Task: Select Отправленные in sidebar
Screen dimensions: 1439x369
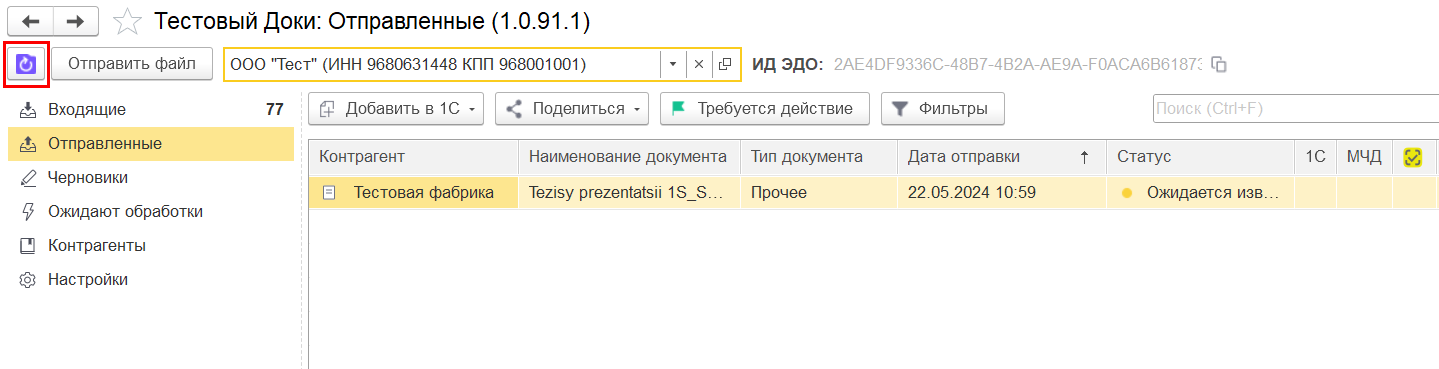Action: (x=150, y=144)
